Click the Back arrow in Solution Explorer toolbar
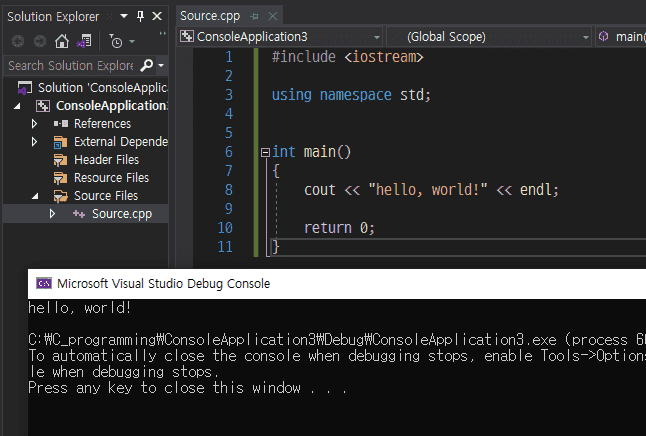The image size is (646, 436). point(18,41)
